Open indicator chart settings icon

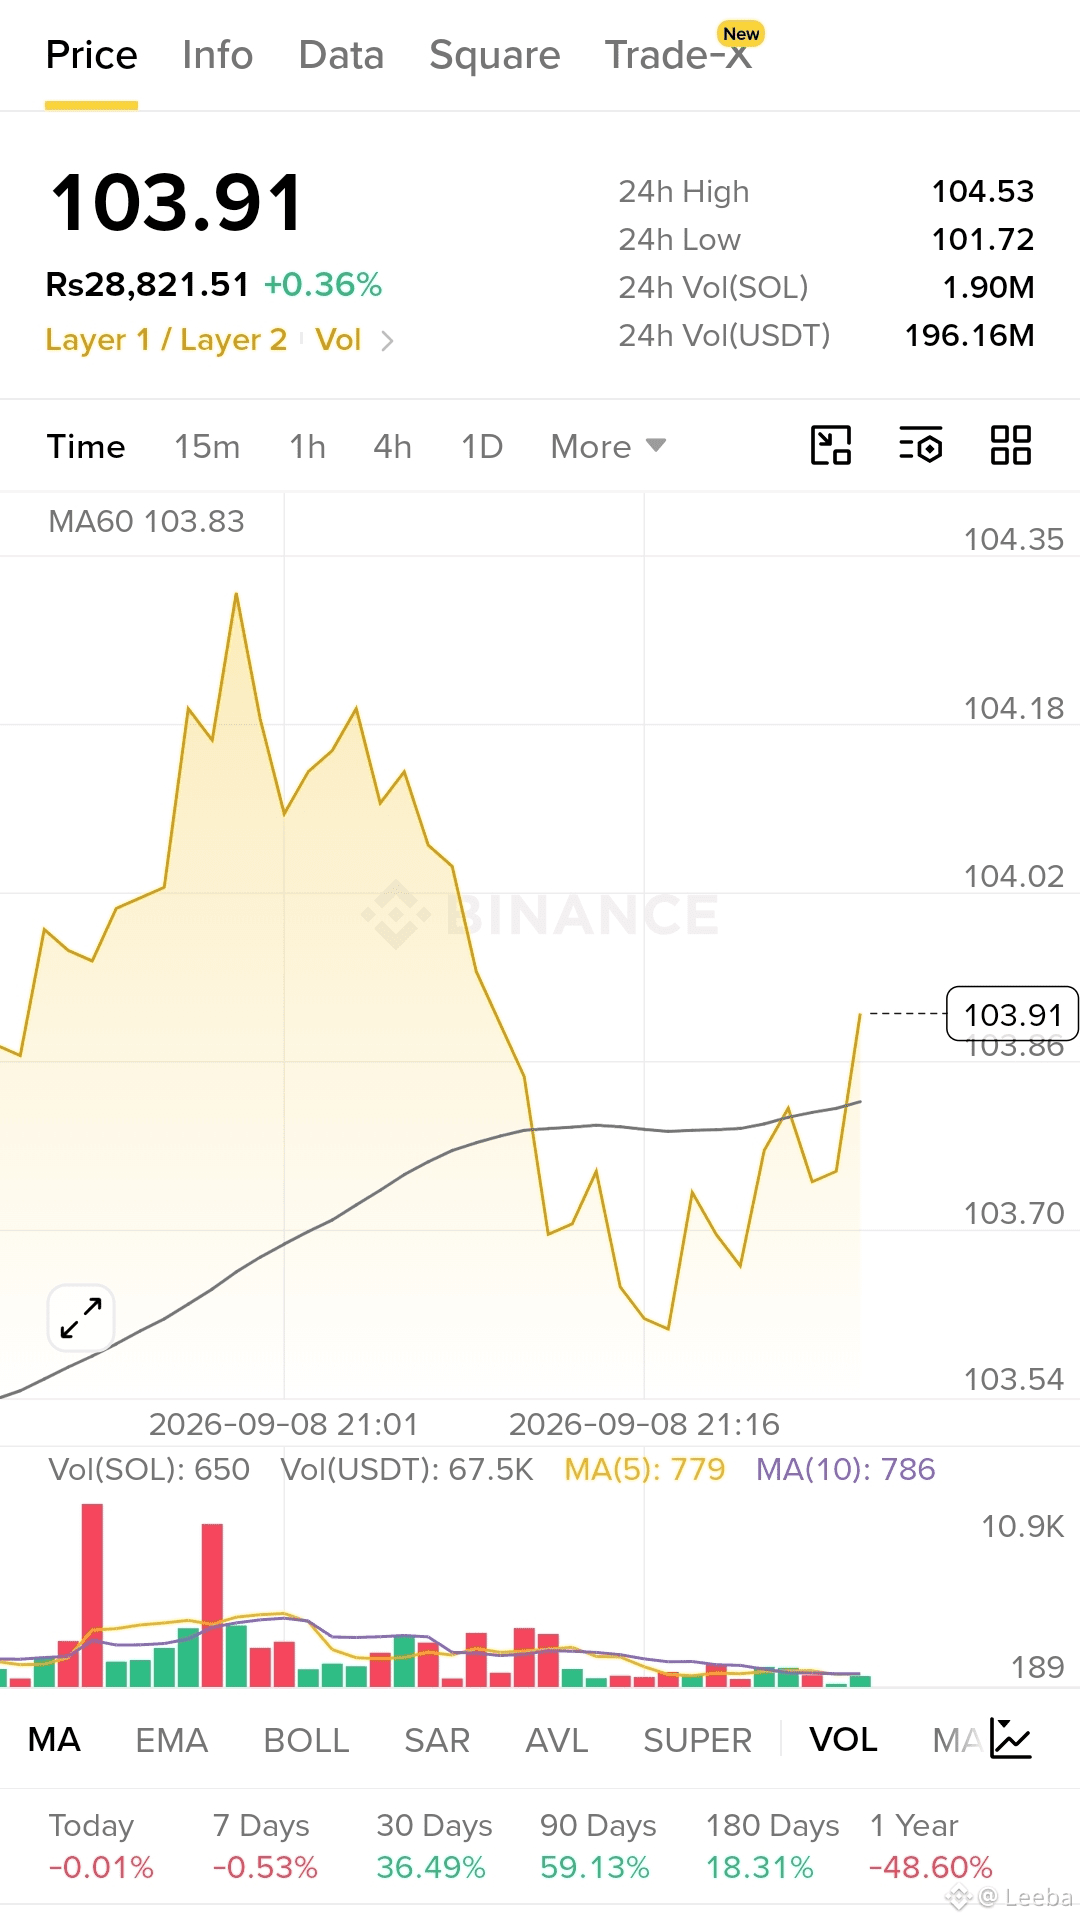[x=1011, y=1739]
